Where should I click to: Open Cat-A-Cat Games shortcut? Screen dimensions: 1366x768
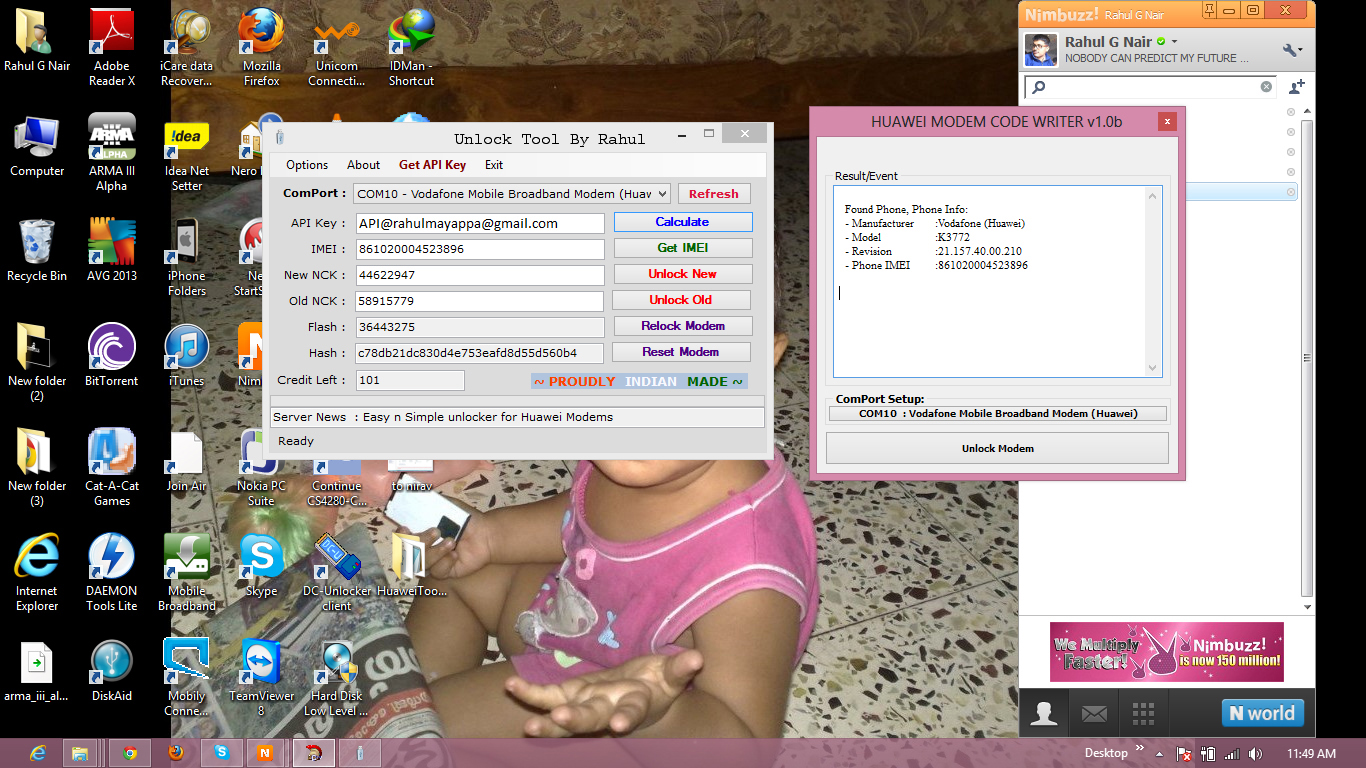tap(112, 467)
